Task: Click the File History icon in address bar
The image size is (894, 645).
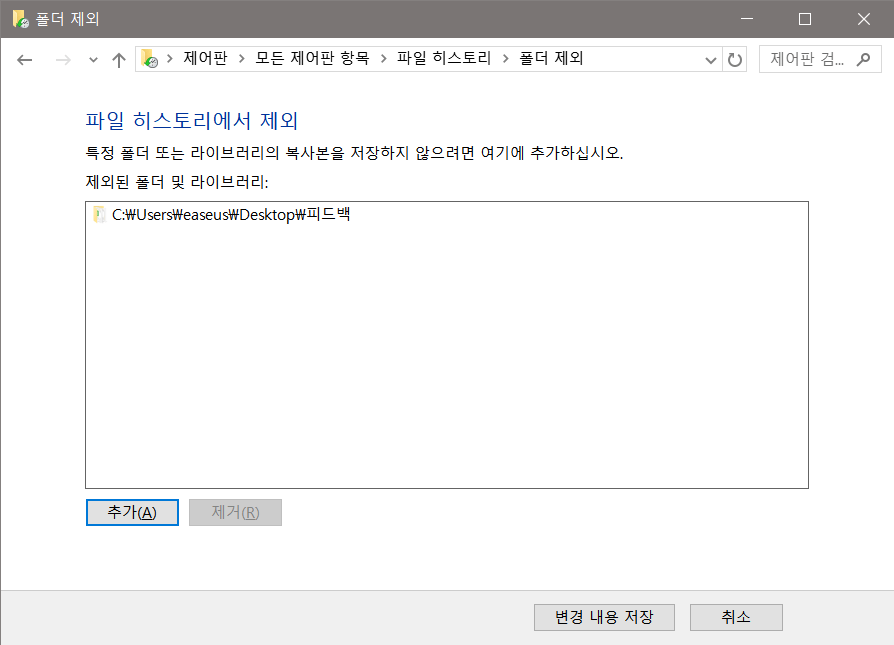Action: click(x=149, y=58)
